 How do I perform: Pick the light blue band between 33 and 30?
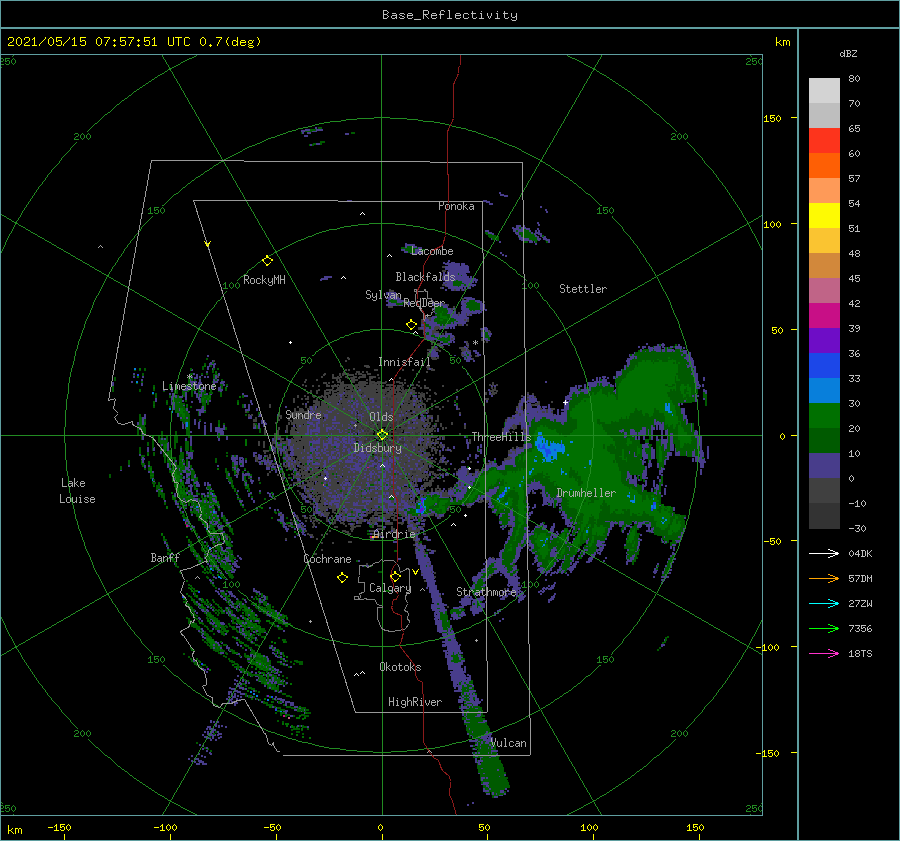tap(824, 391)
